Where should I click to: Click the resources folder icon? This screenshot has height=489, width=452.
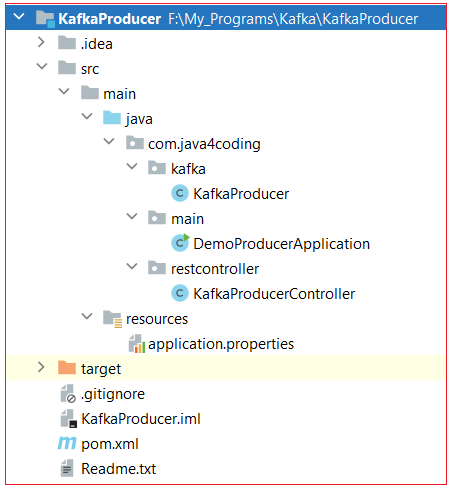tap(113, 319)
